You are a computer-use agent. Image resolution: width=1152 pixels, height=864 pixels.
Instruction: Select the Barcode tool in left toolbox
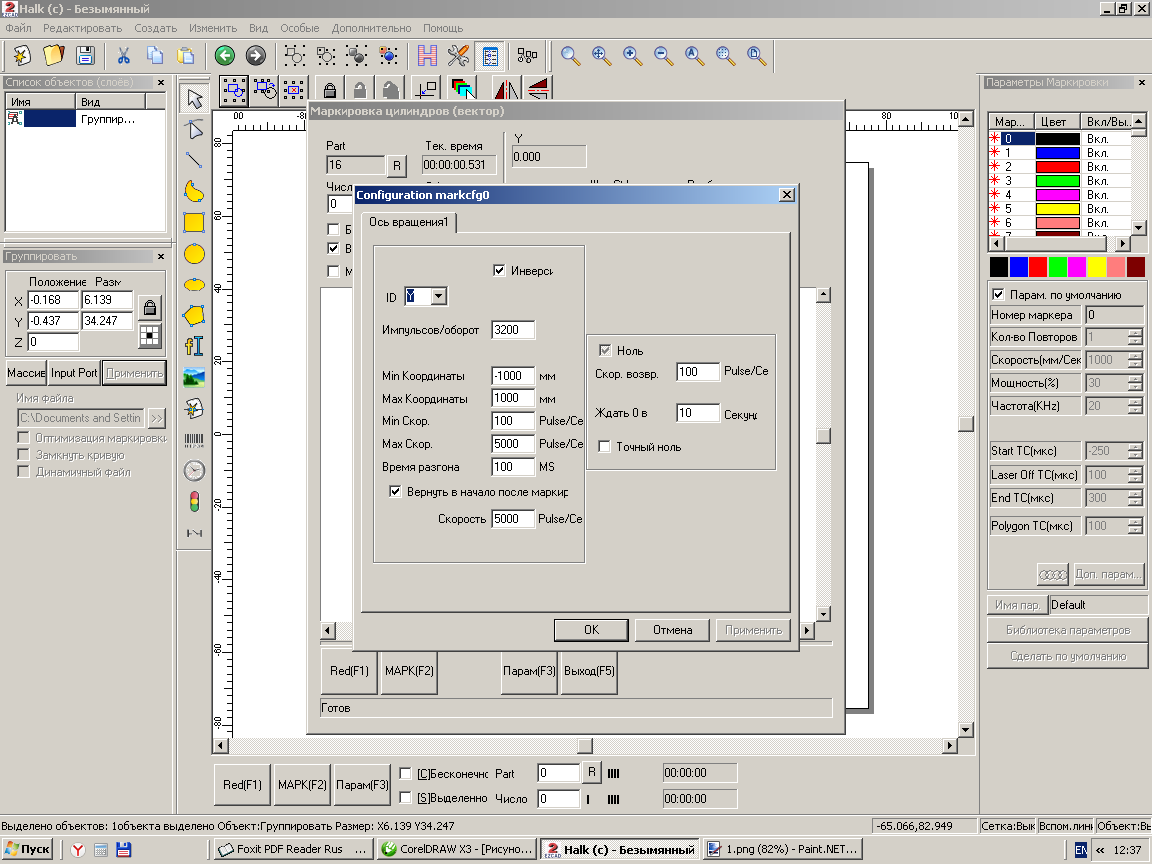(194, 440)
